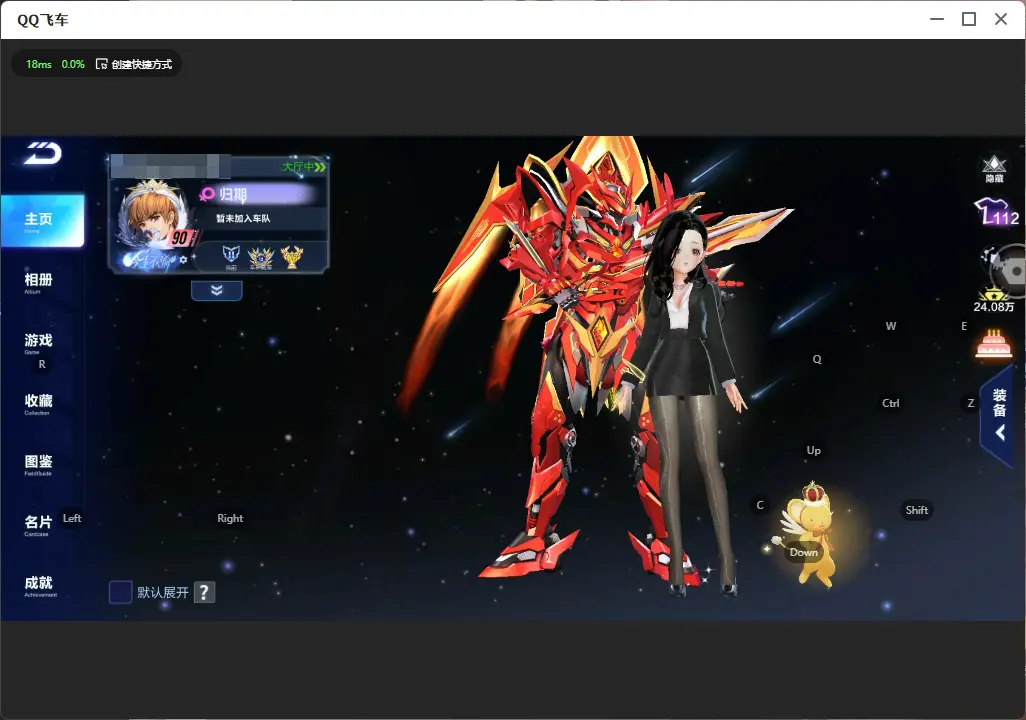Viewport: 1026px width, 720px height.
Task: Open the avatar frame settings gear
Action: coord(183,260)
